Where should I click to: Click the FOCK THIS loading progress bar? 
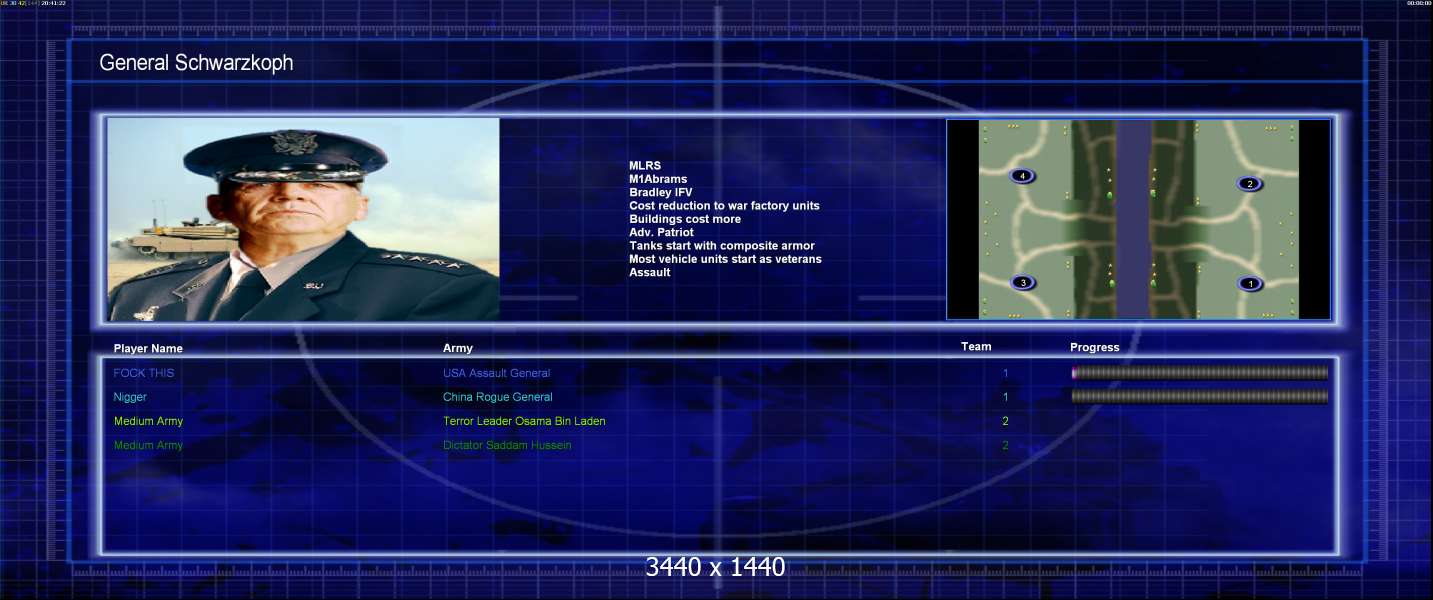pyautogui.click(x=1200, y=373)
